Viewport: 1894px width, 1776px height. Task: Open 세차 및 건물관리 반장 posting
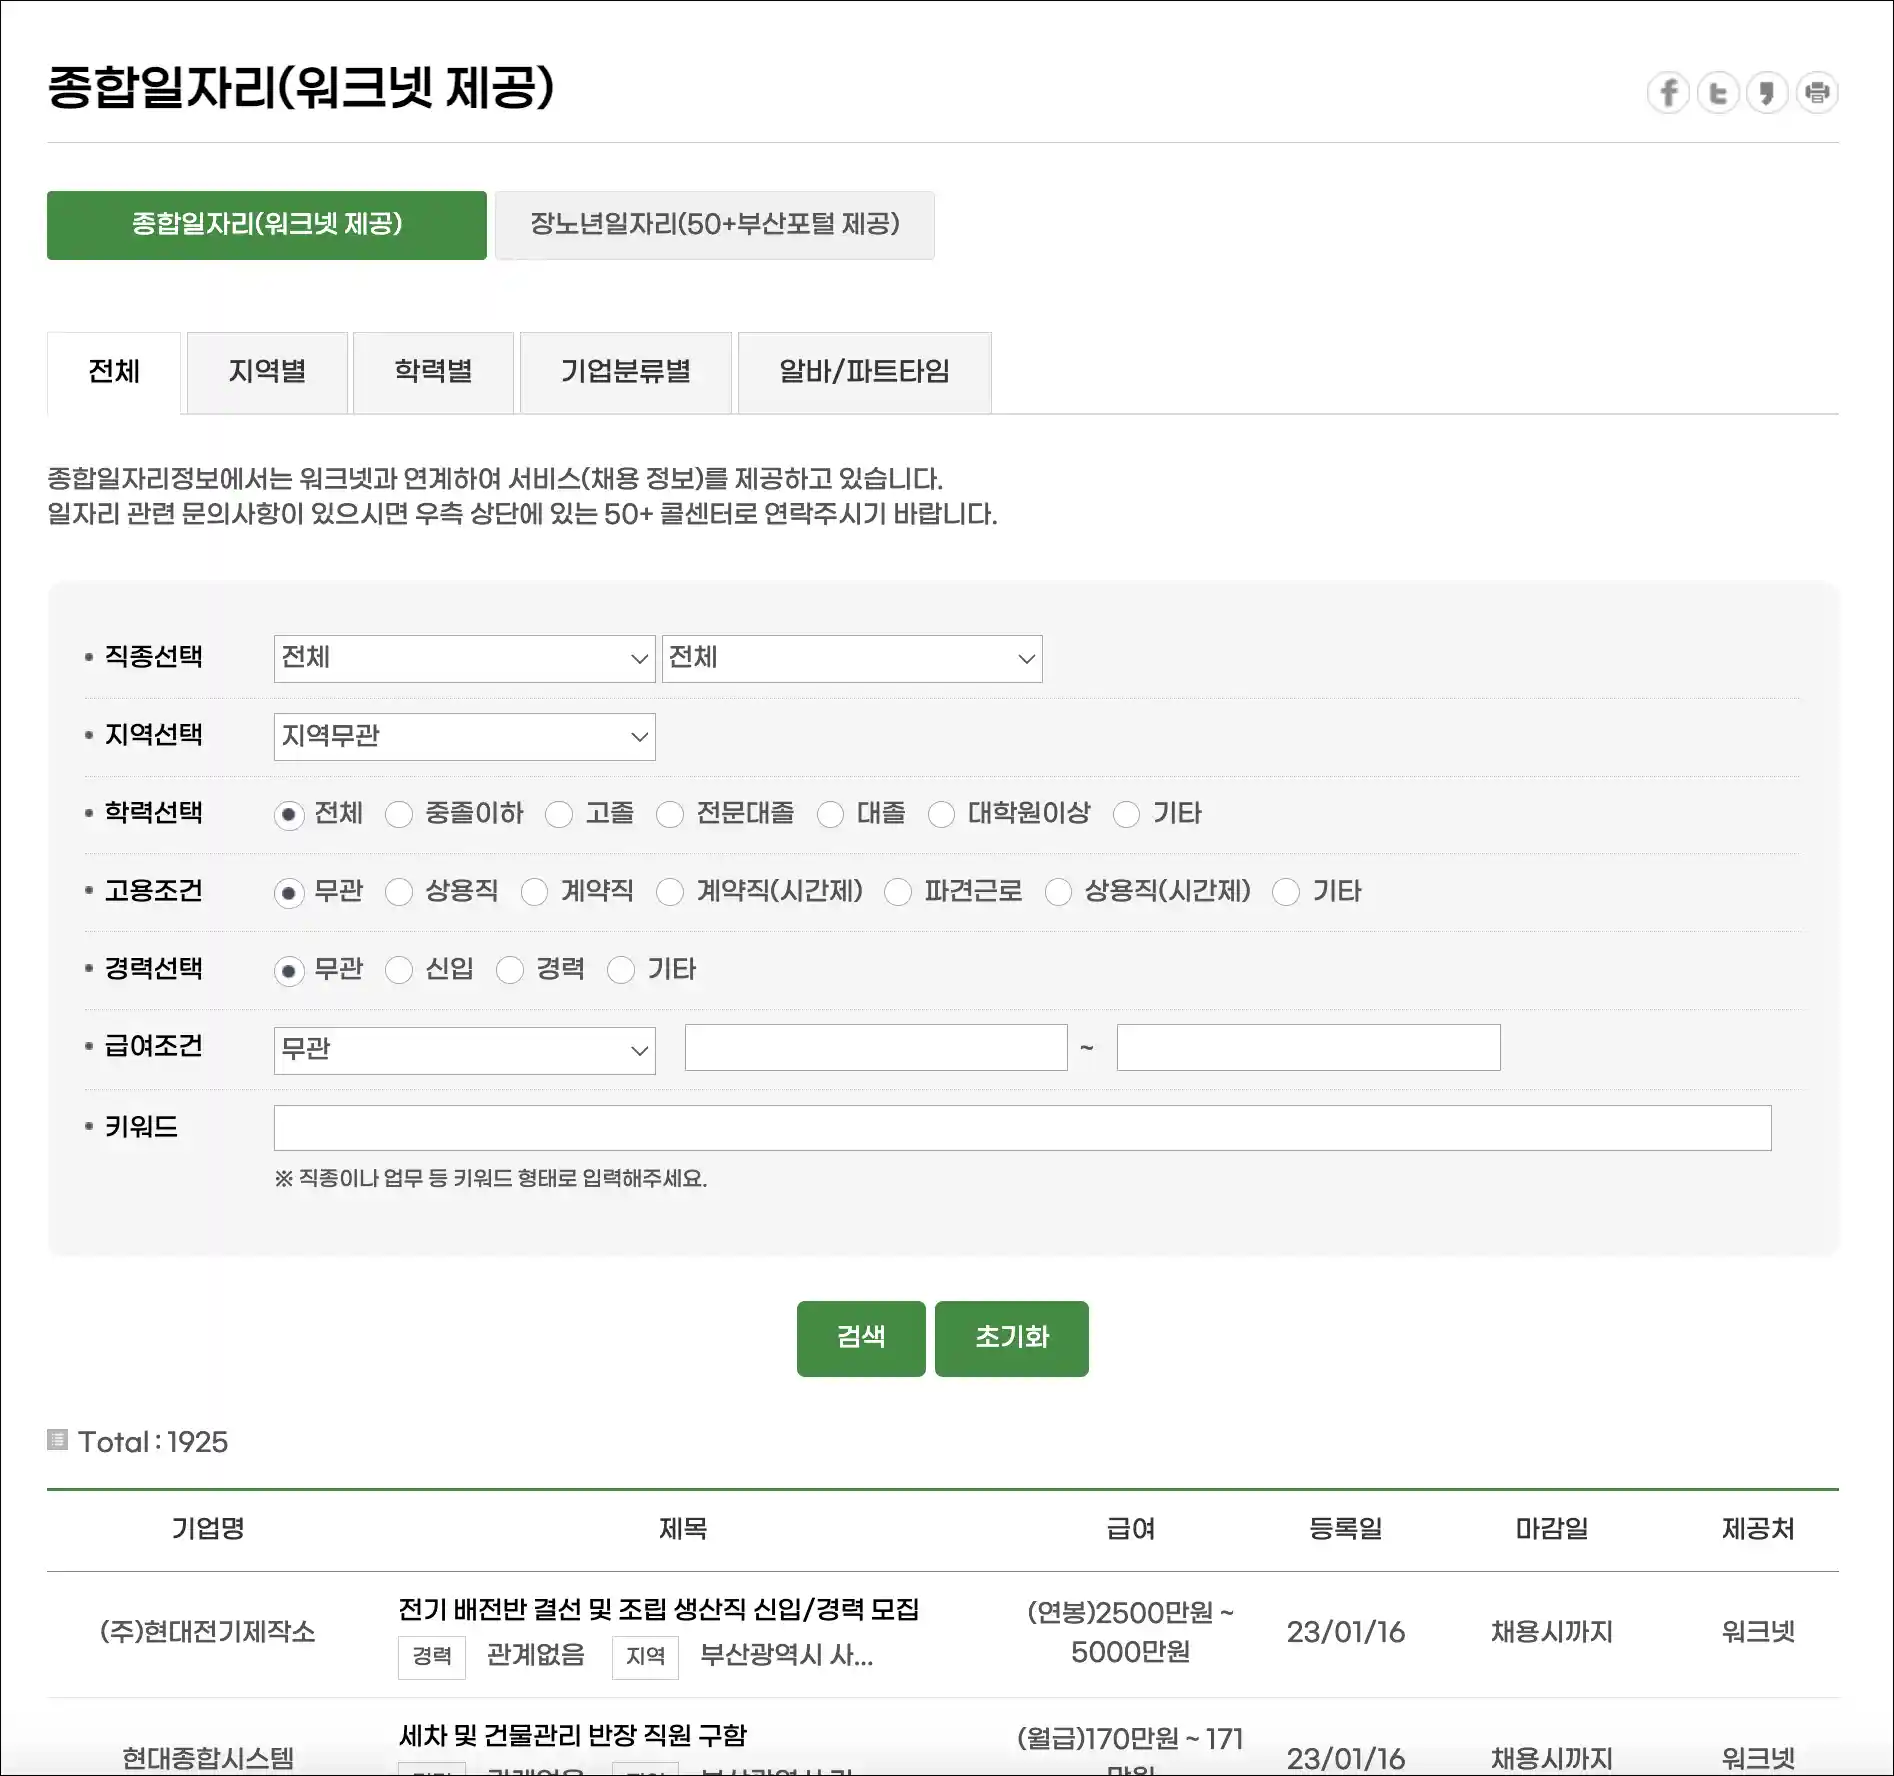coord(573,1735)
